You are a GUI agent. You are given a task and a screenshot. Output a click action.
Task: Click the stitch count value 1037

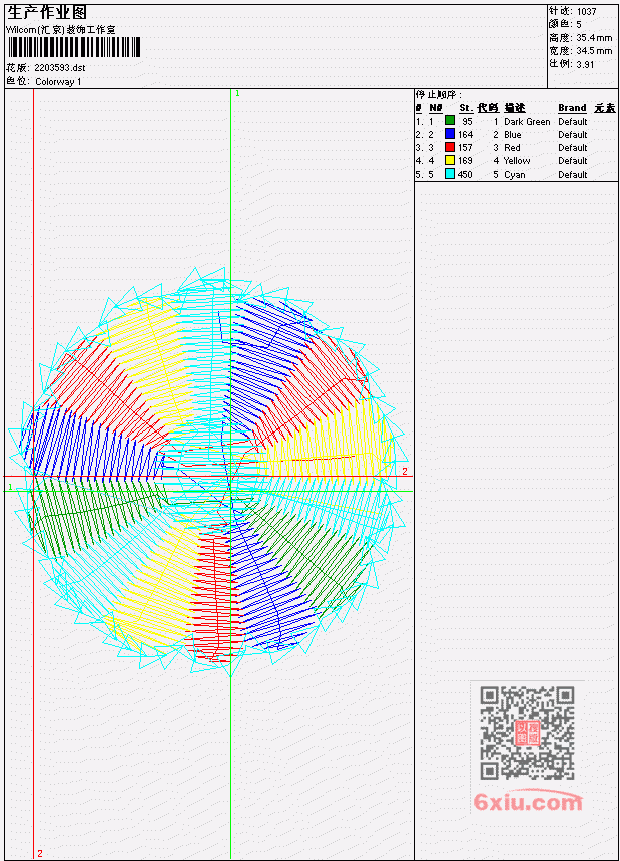tap(587, 12)
